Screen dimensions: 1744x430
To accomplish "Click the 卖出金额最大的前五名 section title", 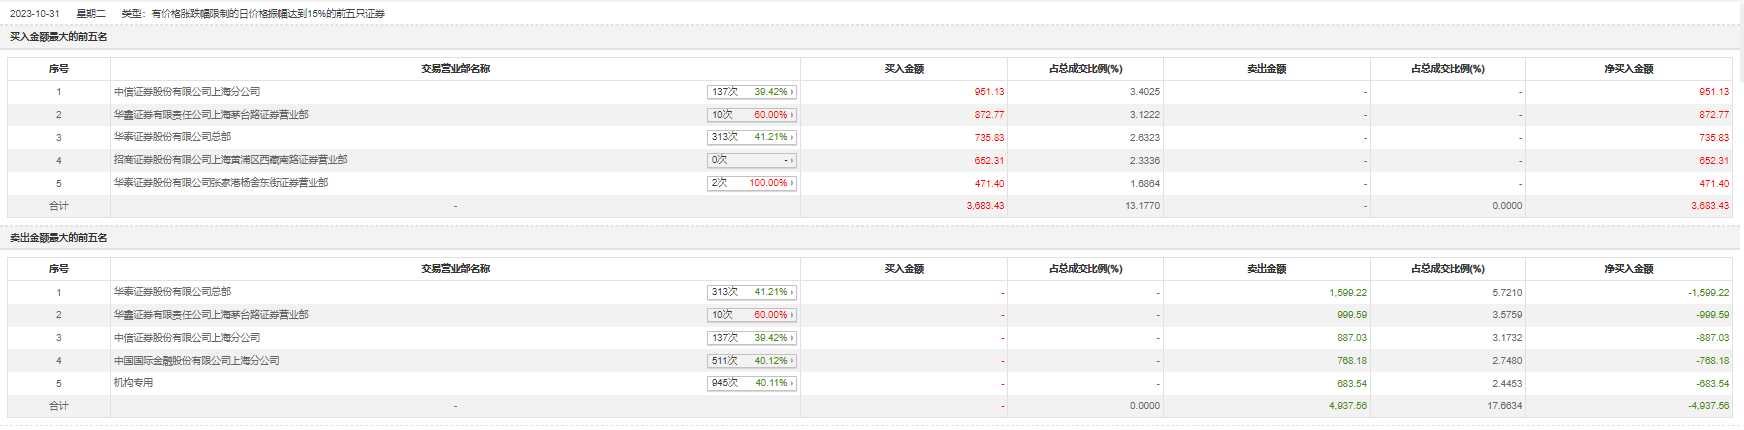I will point(59,238).
